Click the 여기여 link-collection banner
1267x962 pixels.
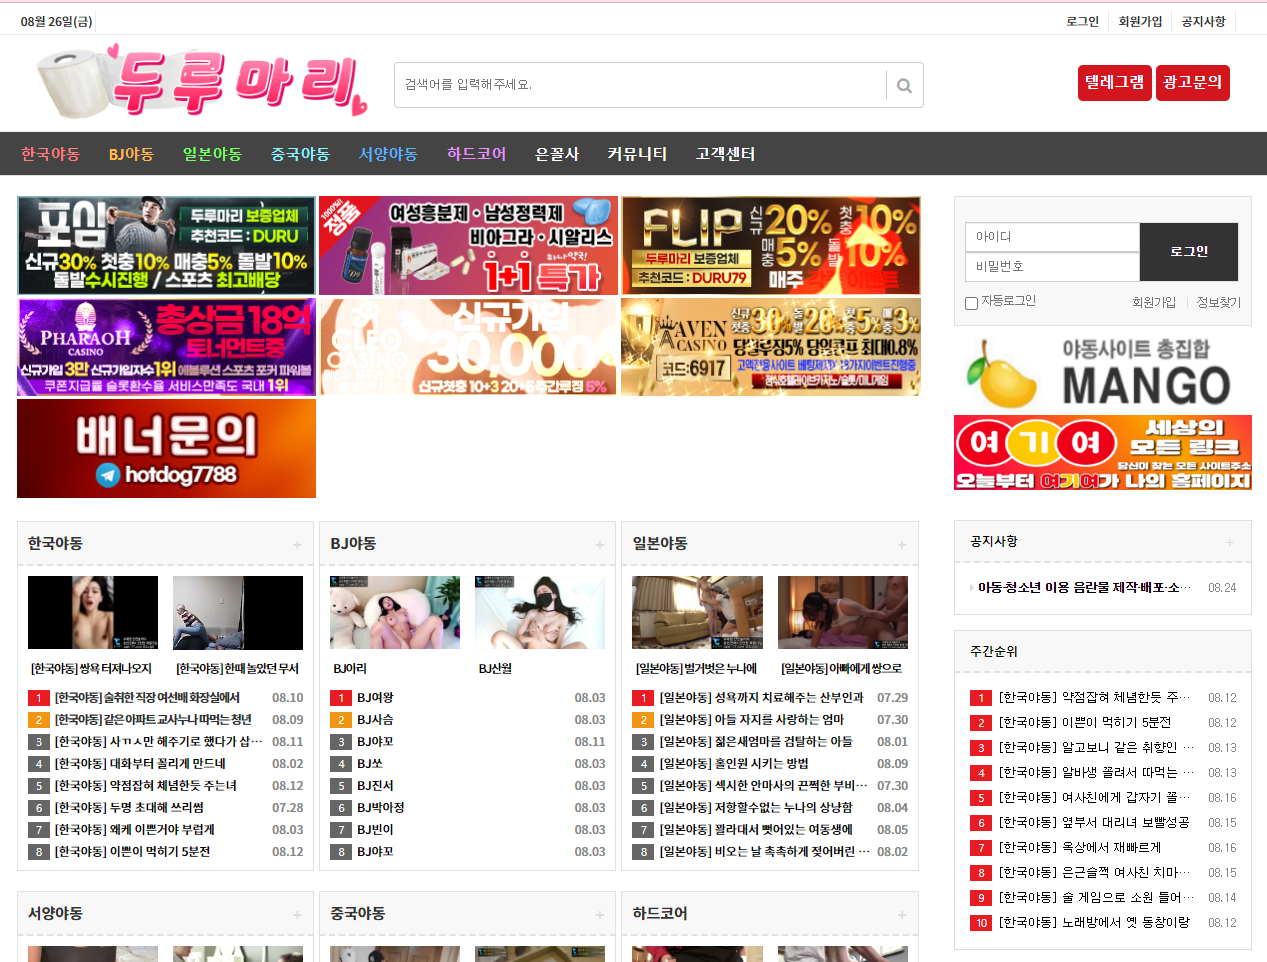(x=1102, y=453)
